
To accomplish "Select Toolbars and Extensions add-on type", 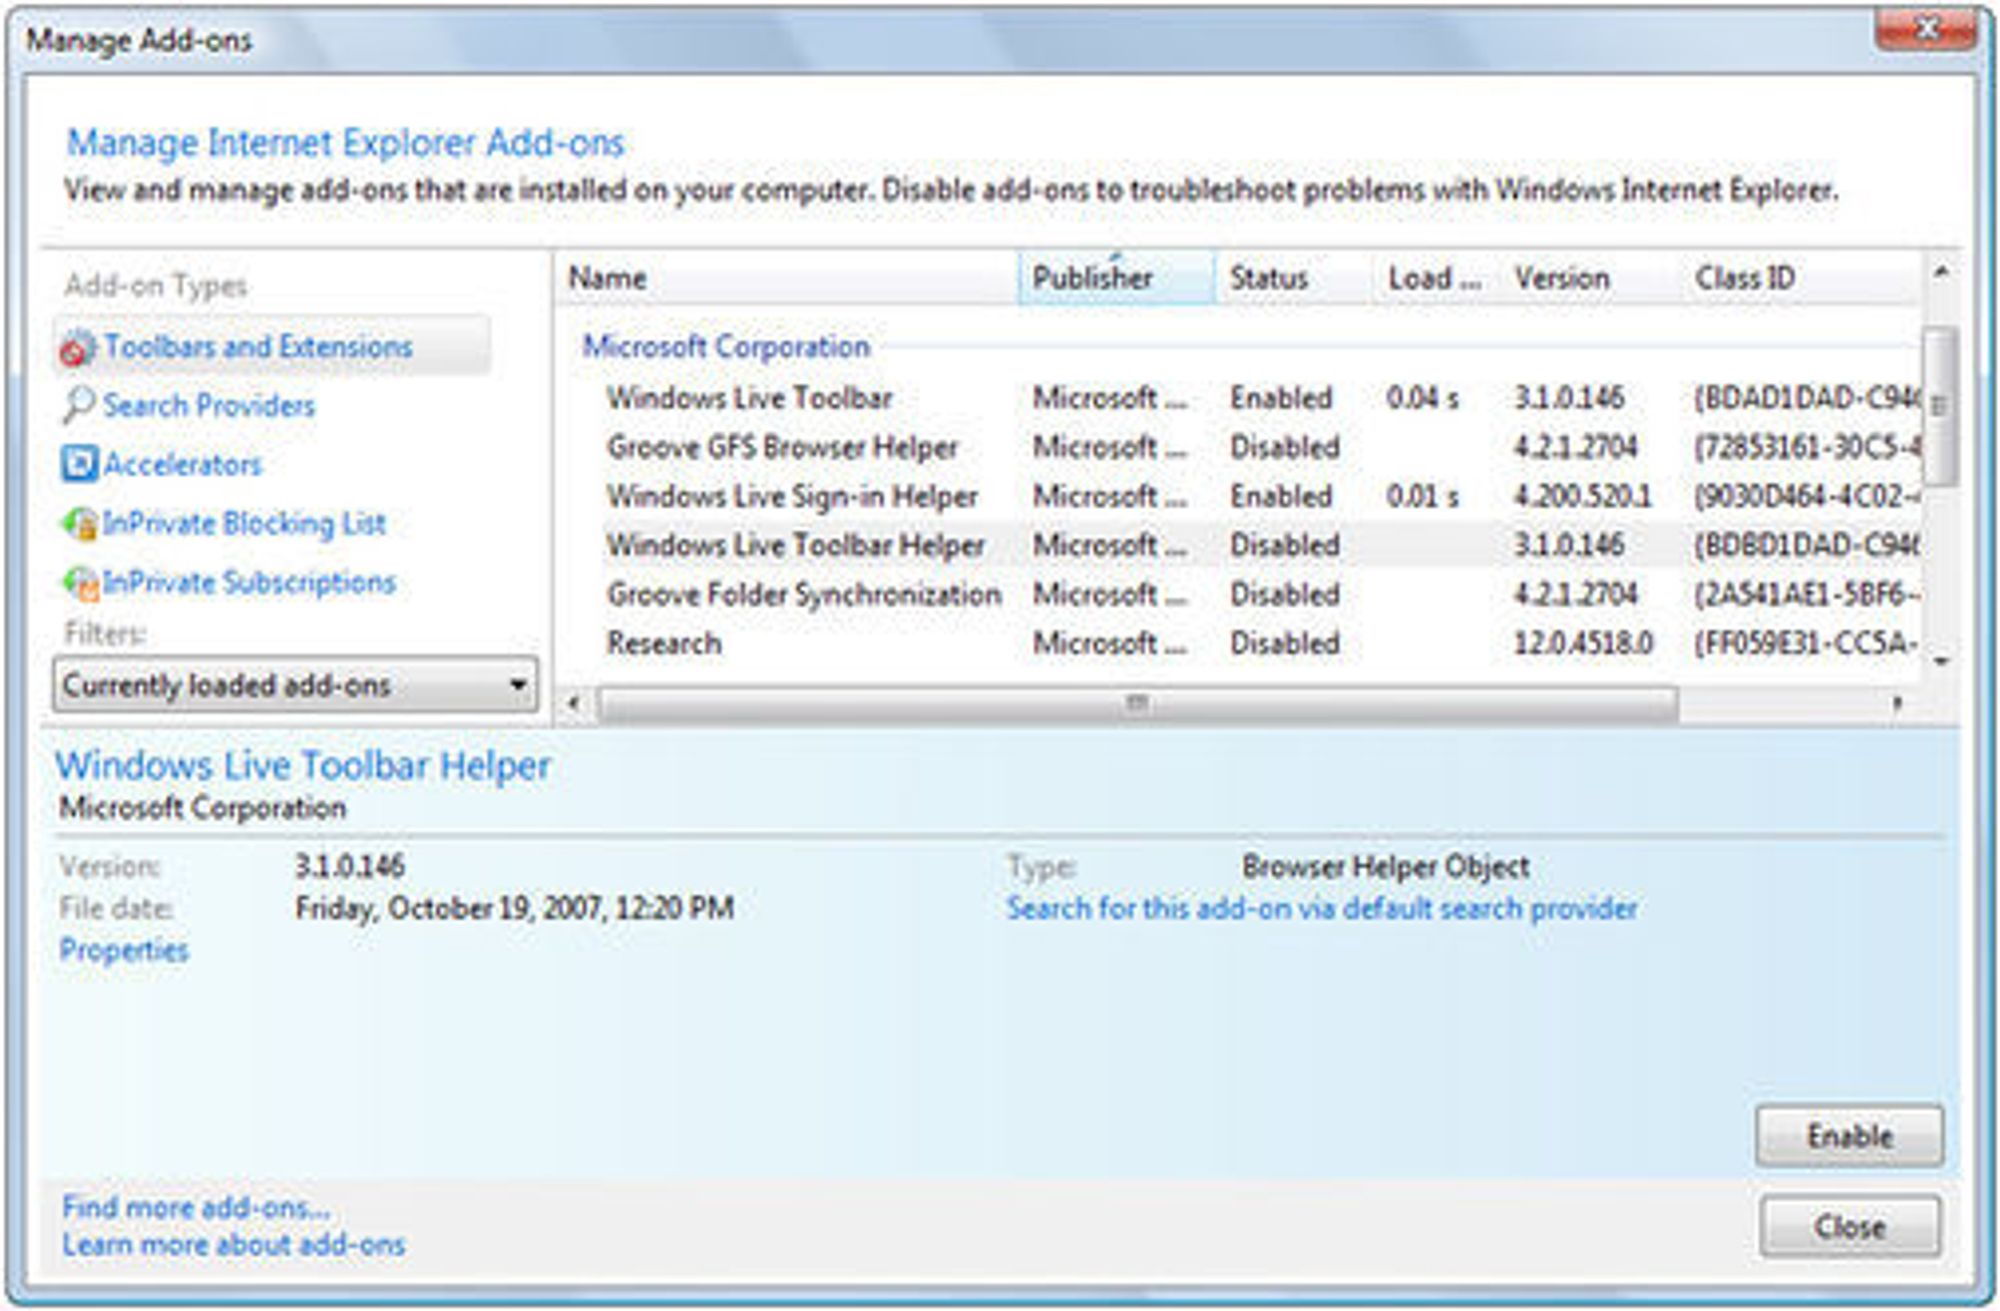I will click(x=272, y=346).
